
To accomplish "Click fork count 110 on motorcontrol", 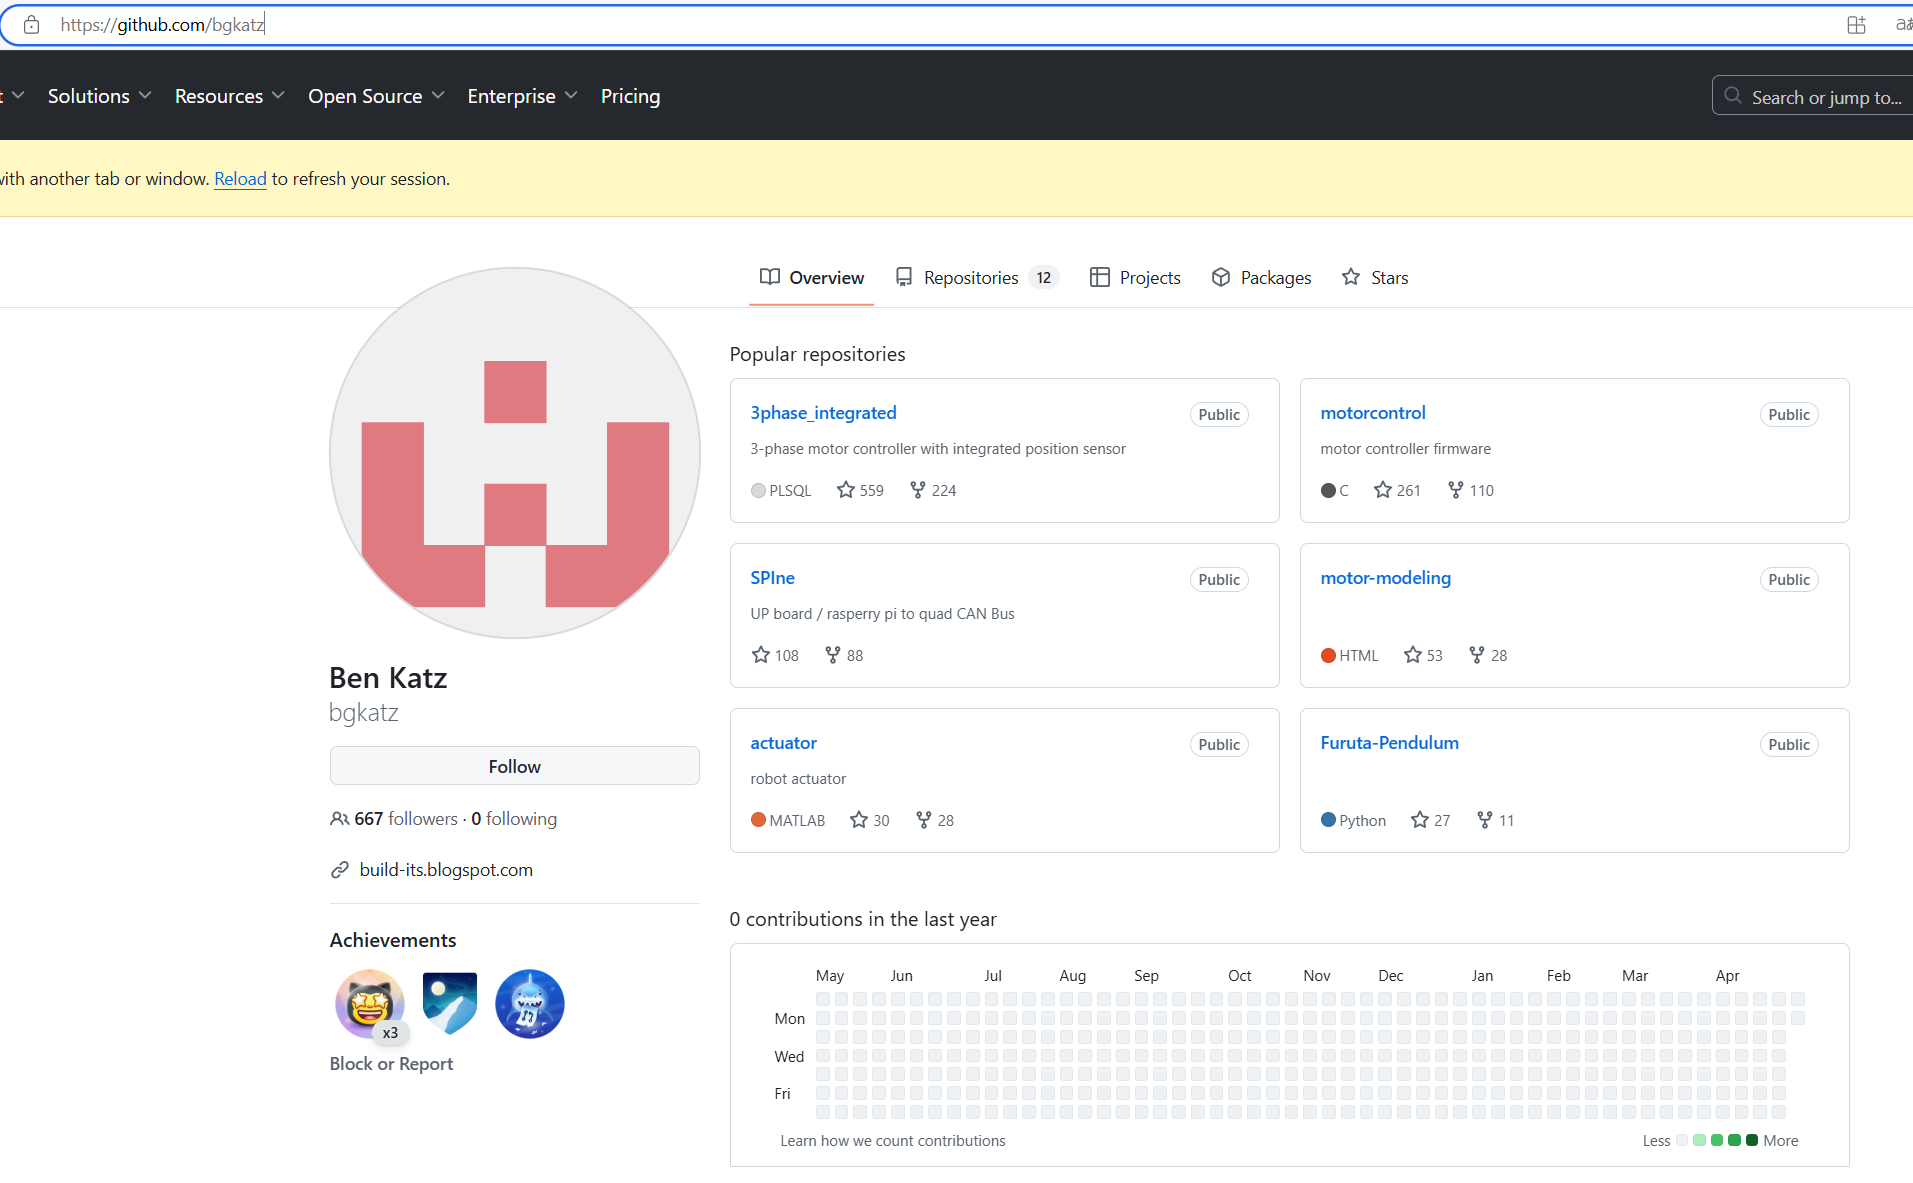I will point(1470,490).
